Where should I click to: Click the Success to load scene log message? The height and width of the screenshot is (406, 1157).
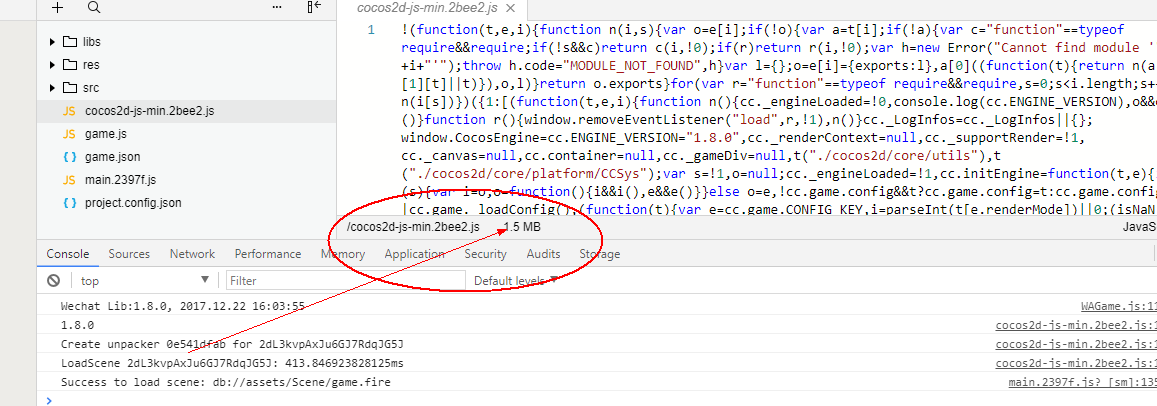[226, 382]
